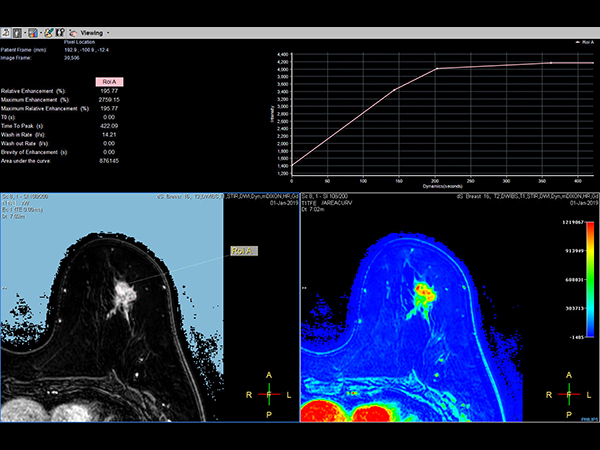Click the first icon in the top toolbar
This screenshot has height=450, width=600.
6,32
